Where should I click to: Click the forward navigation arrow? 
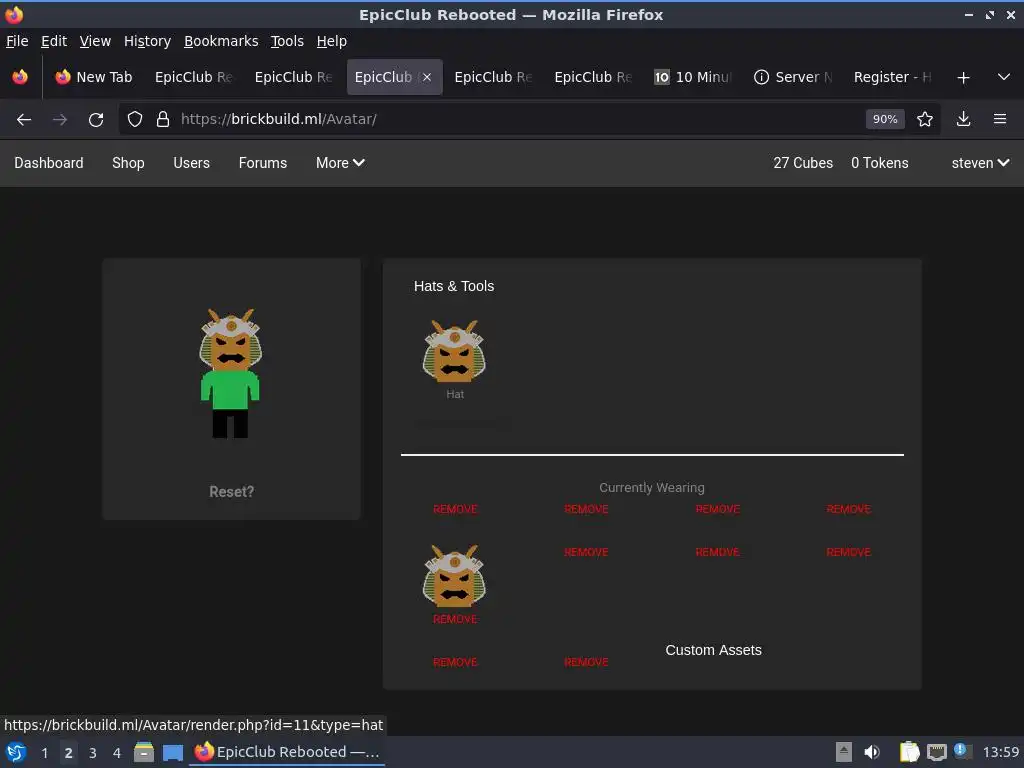click(60, 120)
